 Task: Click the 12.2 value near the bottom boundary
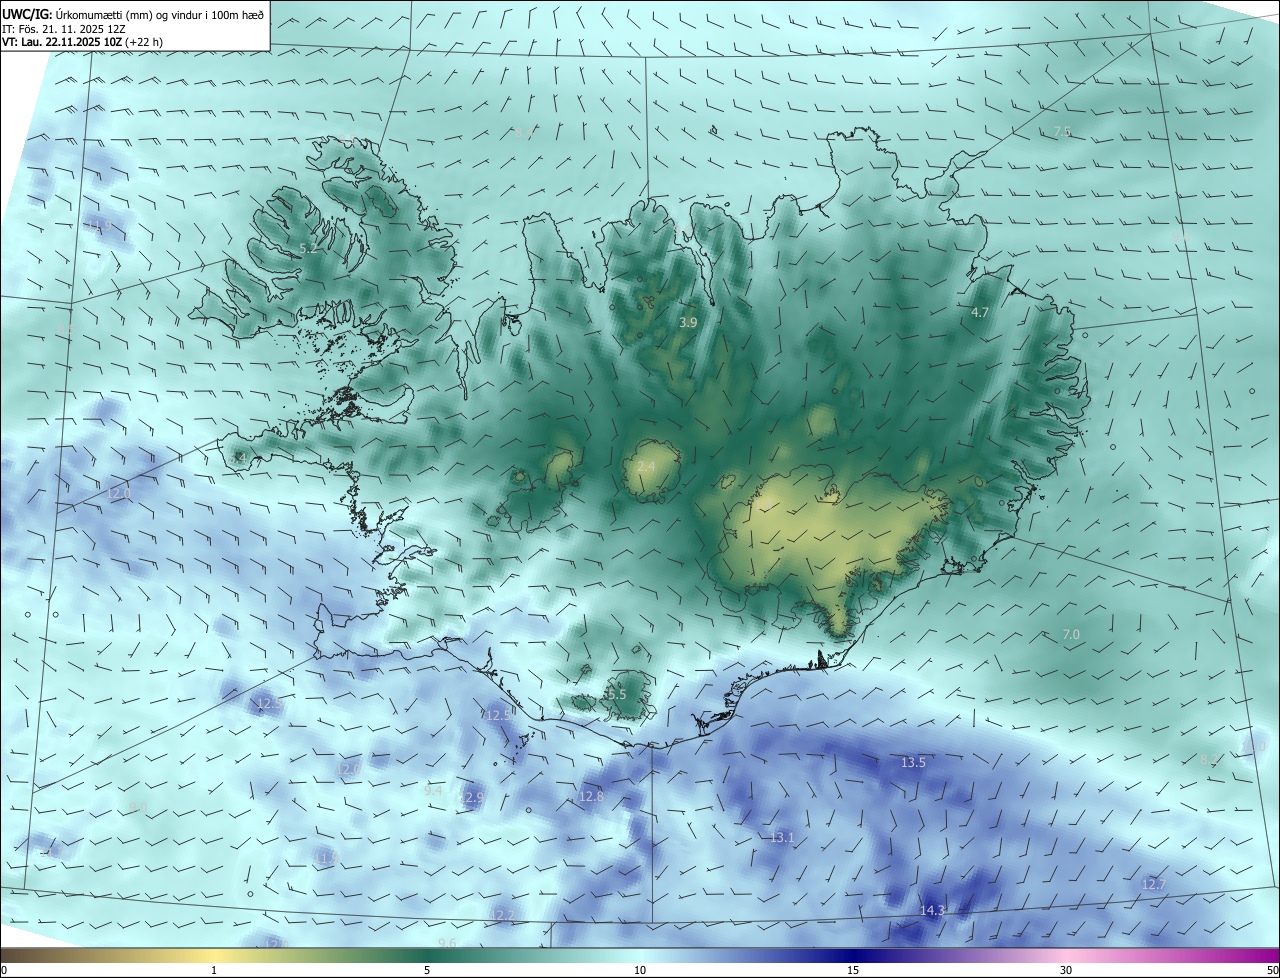pyautogui.click(x=502, y=915)
